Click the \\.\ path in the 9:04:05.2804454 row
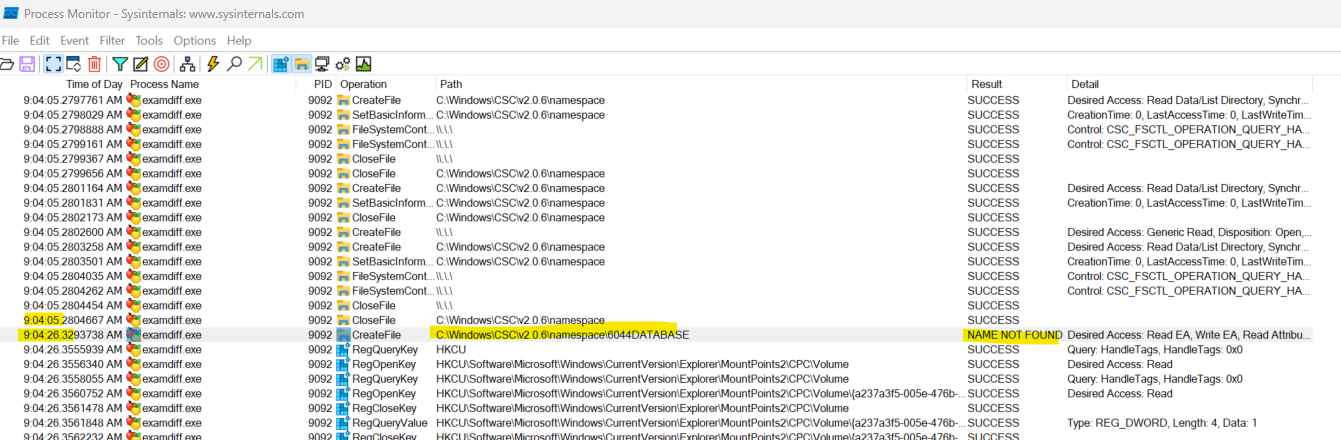Viewport: 1341px width, 440px height. [444, 306]
